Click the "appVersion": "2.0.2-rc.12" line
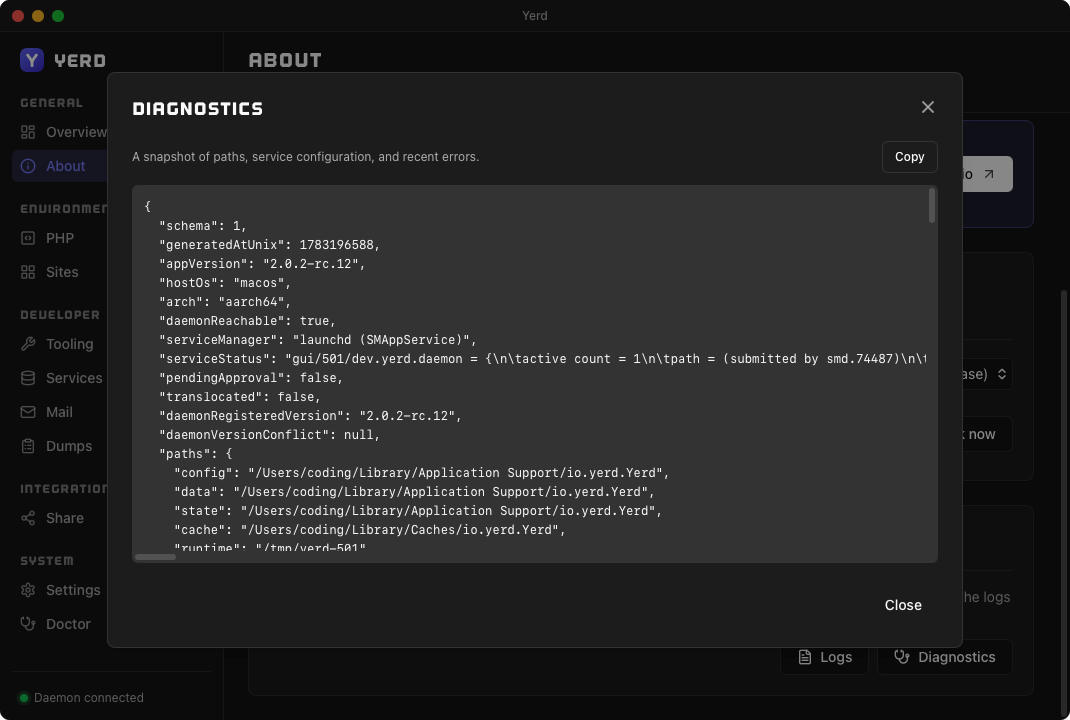1070x720 pixels. point(262,263)
